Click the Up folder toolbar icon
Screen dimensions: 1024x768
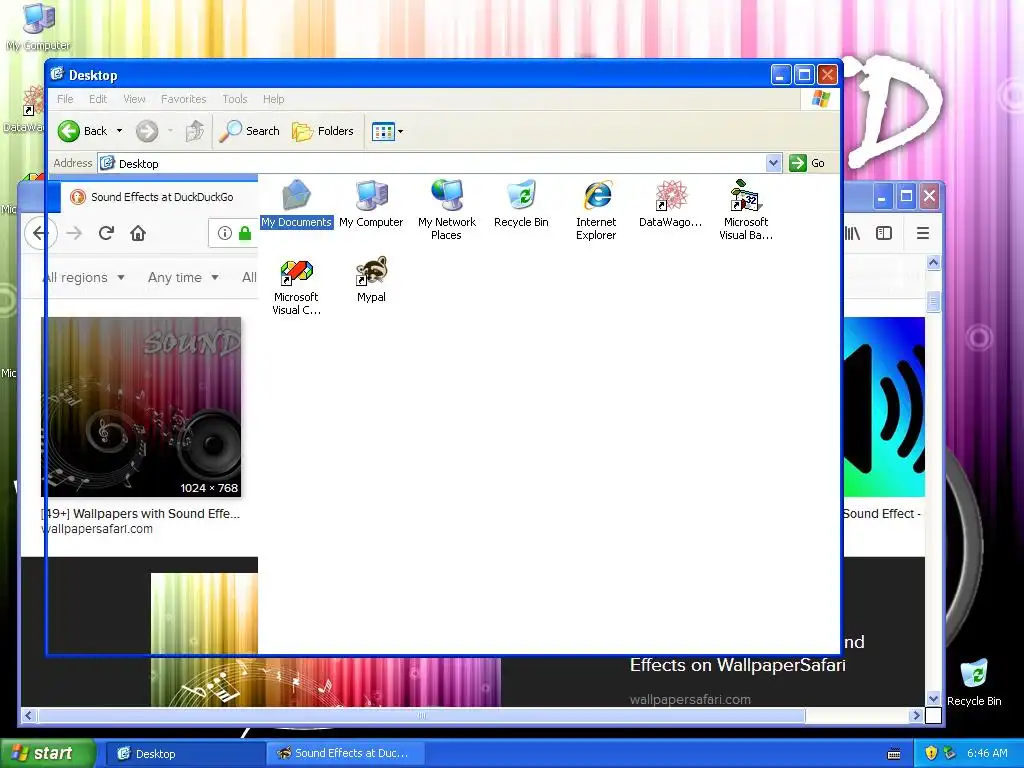pos(195,131)
